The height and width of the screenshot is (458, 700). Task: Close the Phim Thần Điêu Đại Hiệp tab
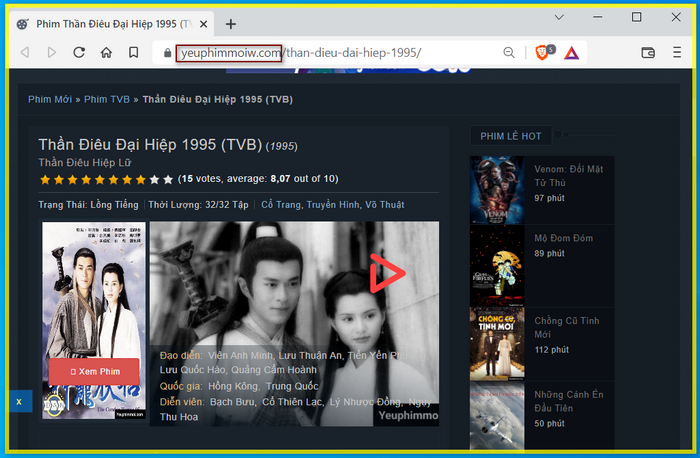(203, 24)
